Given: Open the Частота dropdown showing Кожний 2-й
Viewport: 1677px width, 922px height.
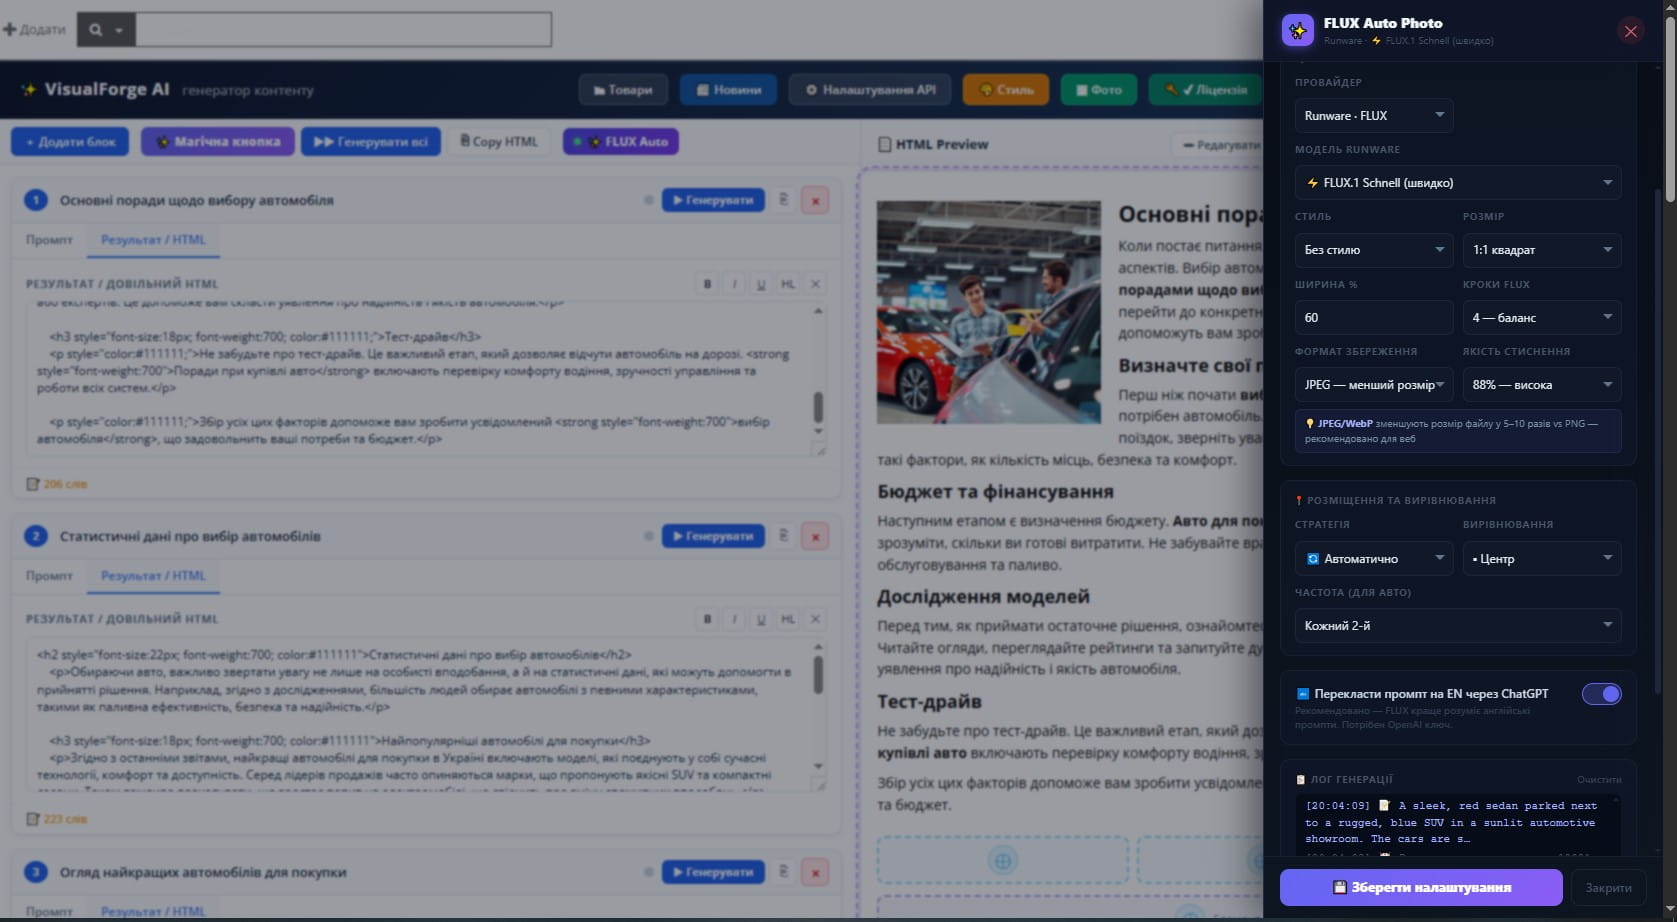Looking at the screenshot, I should [x=1458, y=625].
